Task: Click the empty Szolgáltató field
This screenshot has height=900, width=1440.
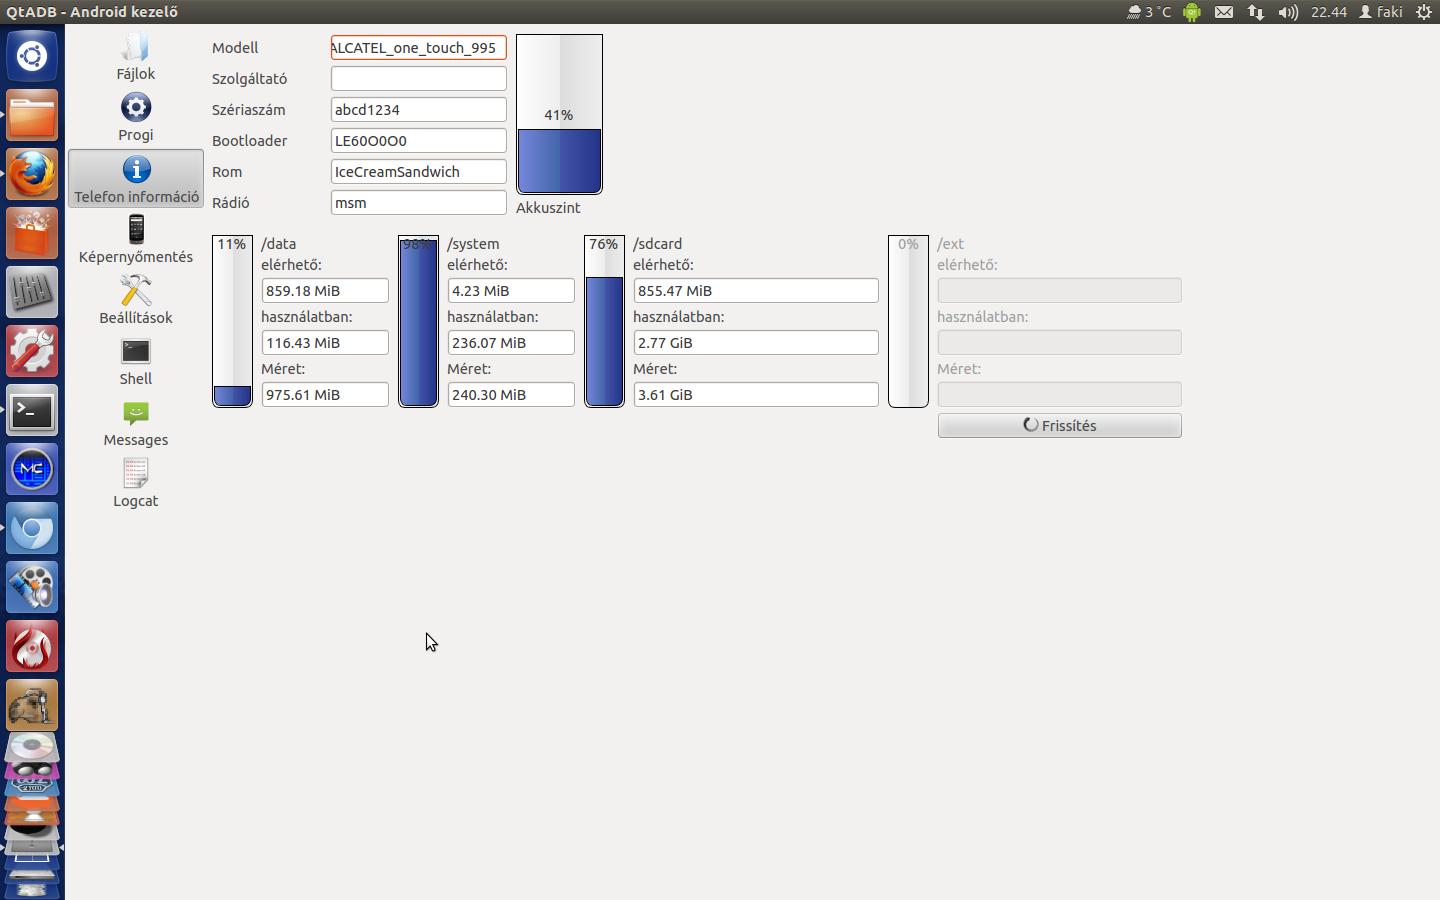Action: [419, 79]
